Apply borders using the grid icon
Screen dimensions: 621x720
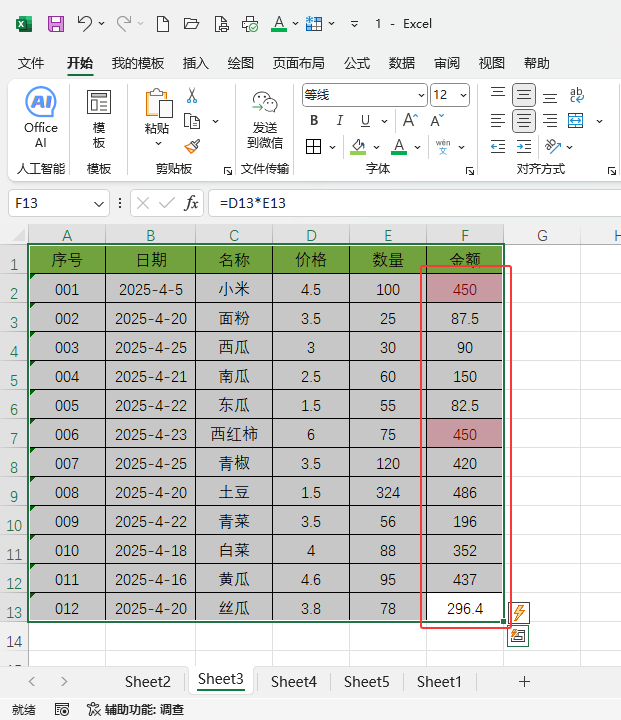(313, 147)
